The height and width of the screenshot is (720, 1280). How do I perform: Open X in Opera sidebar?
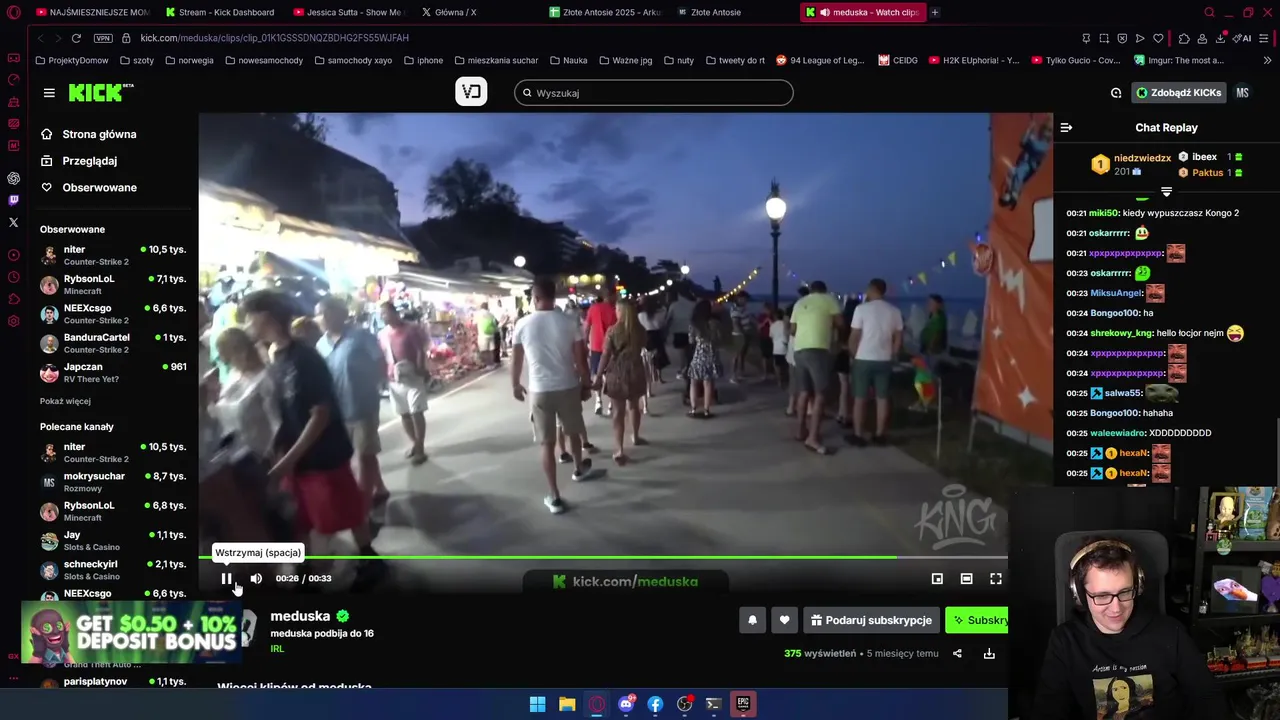[14, 222]
